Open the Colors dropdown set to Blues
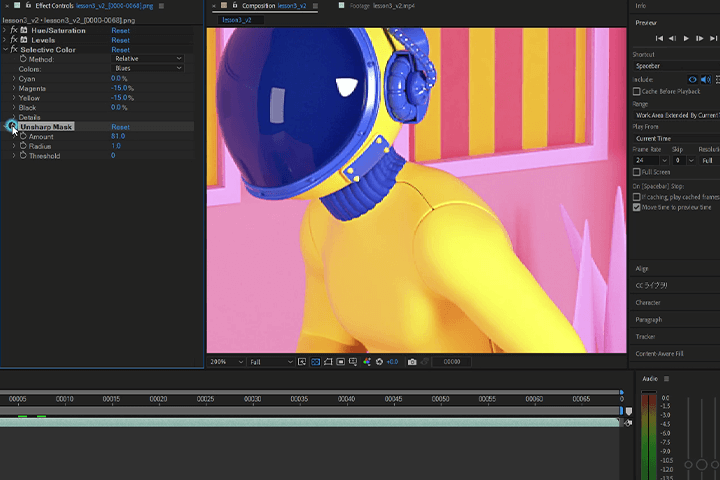This screenshot has height=480, width=720. point(148,68)
